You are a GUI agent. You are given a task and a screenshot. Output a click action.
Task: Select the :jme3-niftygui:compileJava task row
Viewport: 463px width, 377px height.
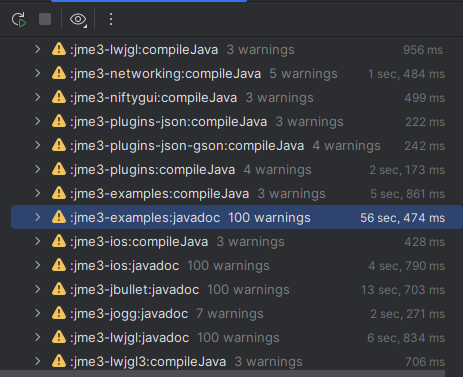[x=237, y=98]
